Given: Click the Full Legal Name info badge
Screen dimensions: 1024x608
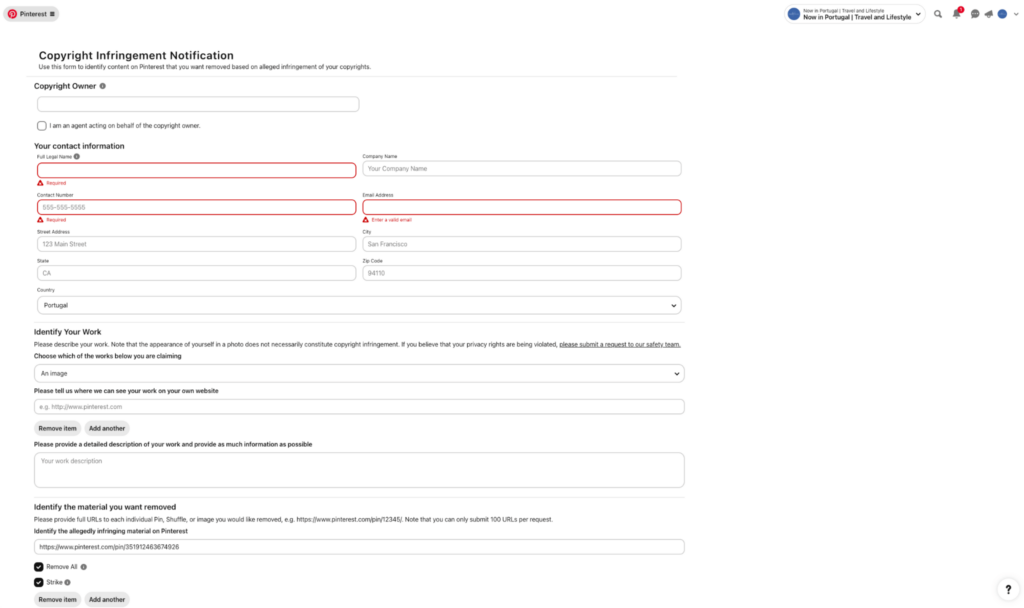Looking at the screenshot, I should point(76,156).
